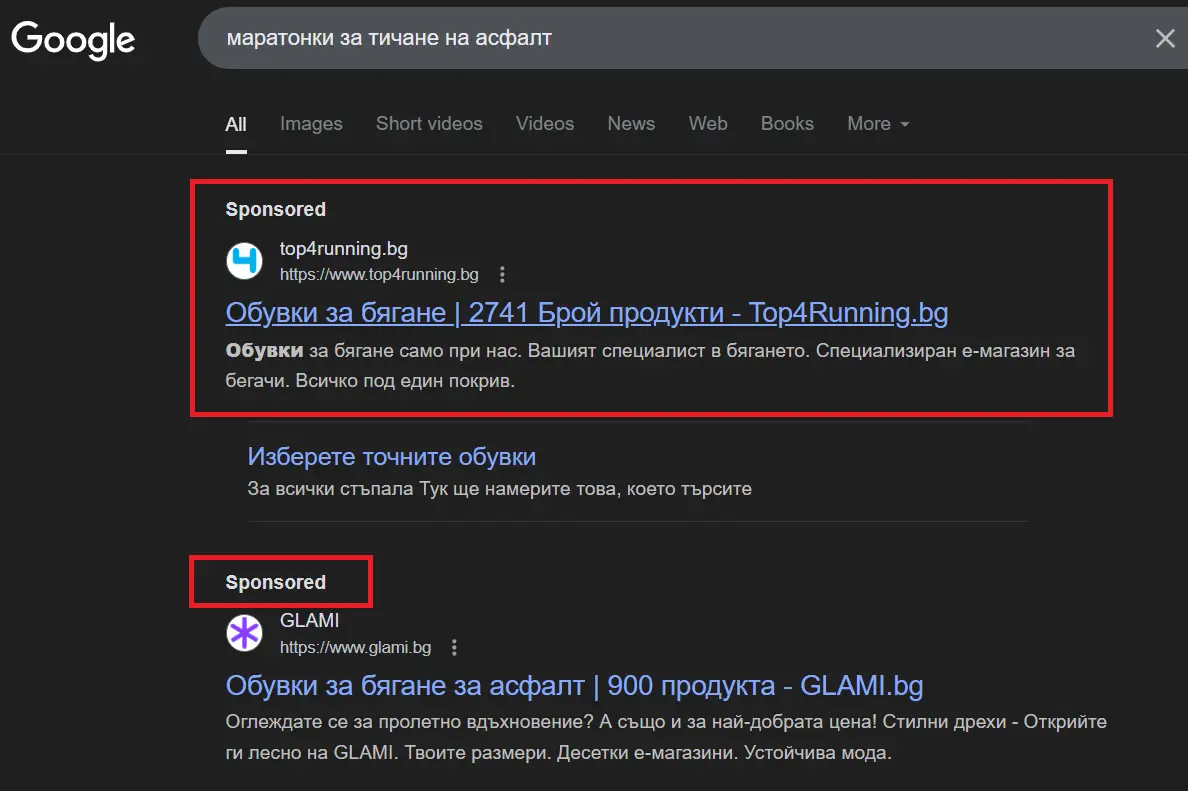
Task: Click first Sponsored label above top4running
Action: point(276,209)
